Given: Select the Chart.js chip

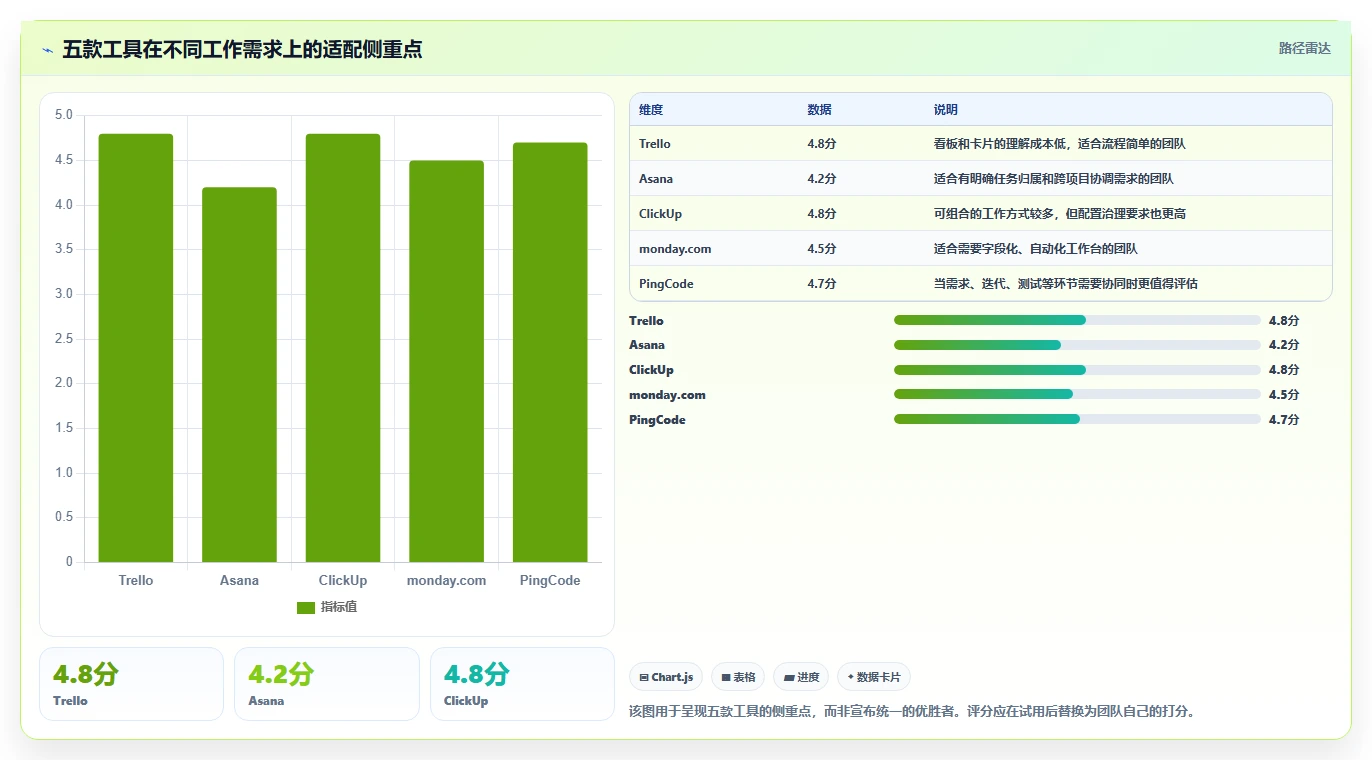Looking at the screenshot, I should pos(667,677).
